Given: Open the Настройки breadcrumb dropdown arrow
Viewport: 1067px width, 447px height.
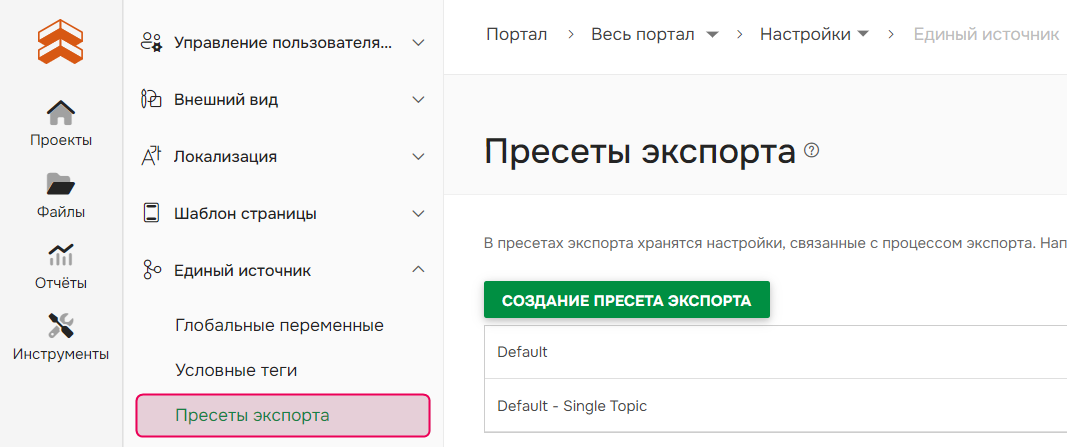Looking at the screenshot, I should coord(864,34).
